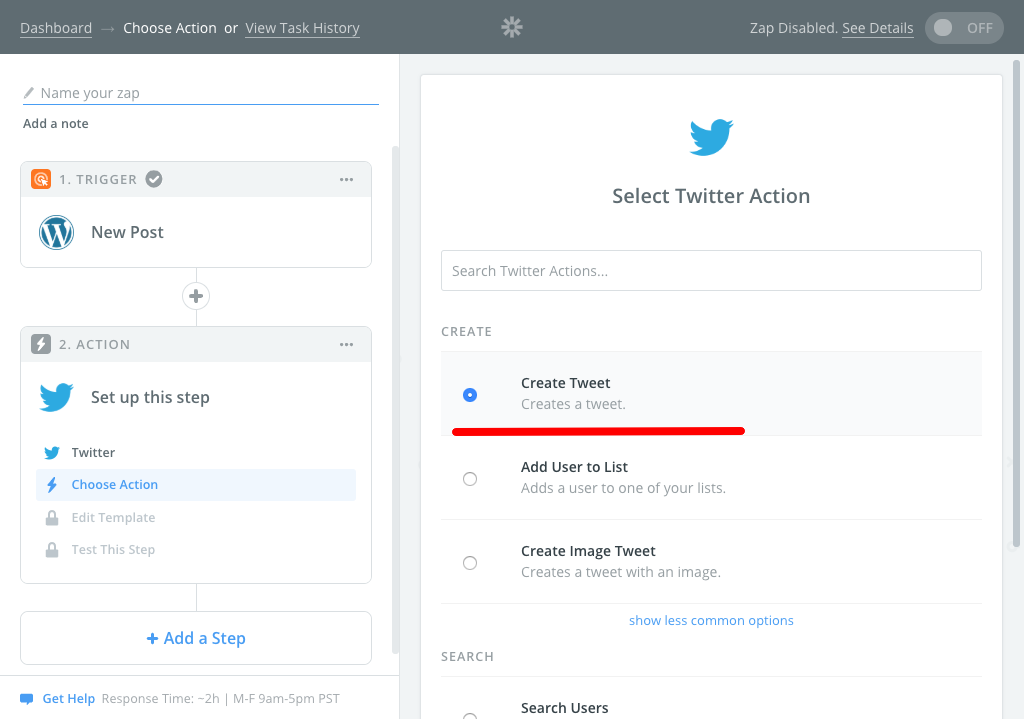Click the Search Twitter Actions field
This screenshot has height=719, width=1024.
[711, 270]
